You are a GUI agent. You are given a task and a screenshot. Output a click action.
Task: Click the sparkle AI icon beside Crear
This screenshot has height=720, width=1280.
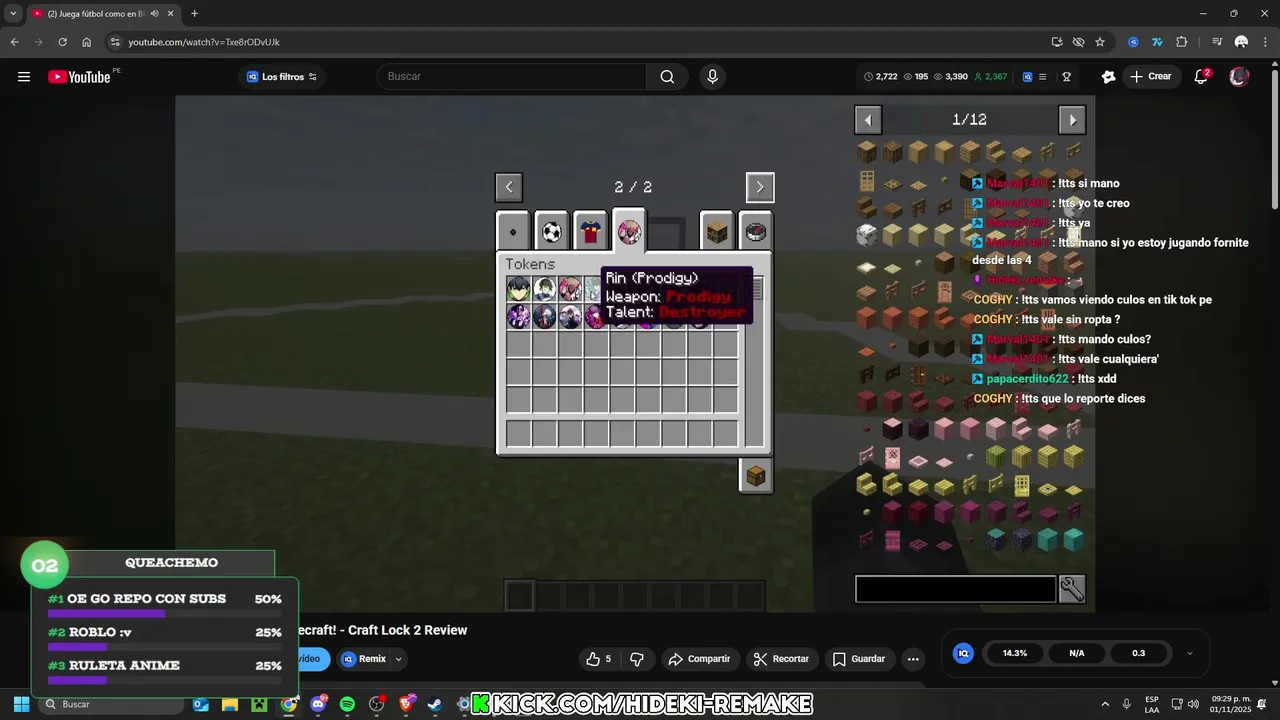point(1108,77)
